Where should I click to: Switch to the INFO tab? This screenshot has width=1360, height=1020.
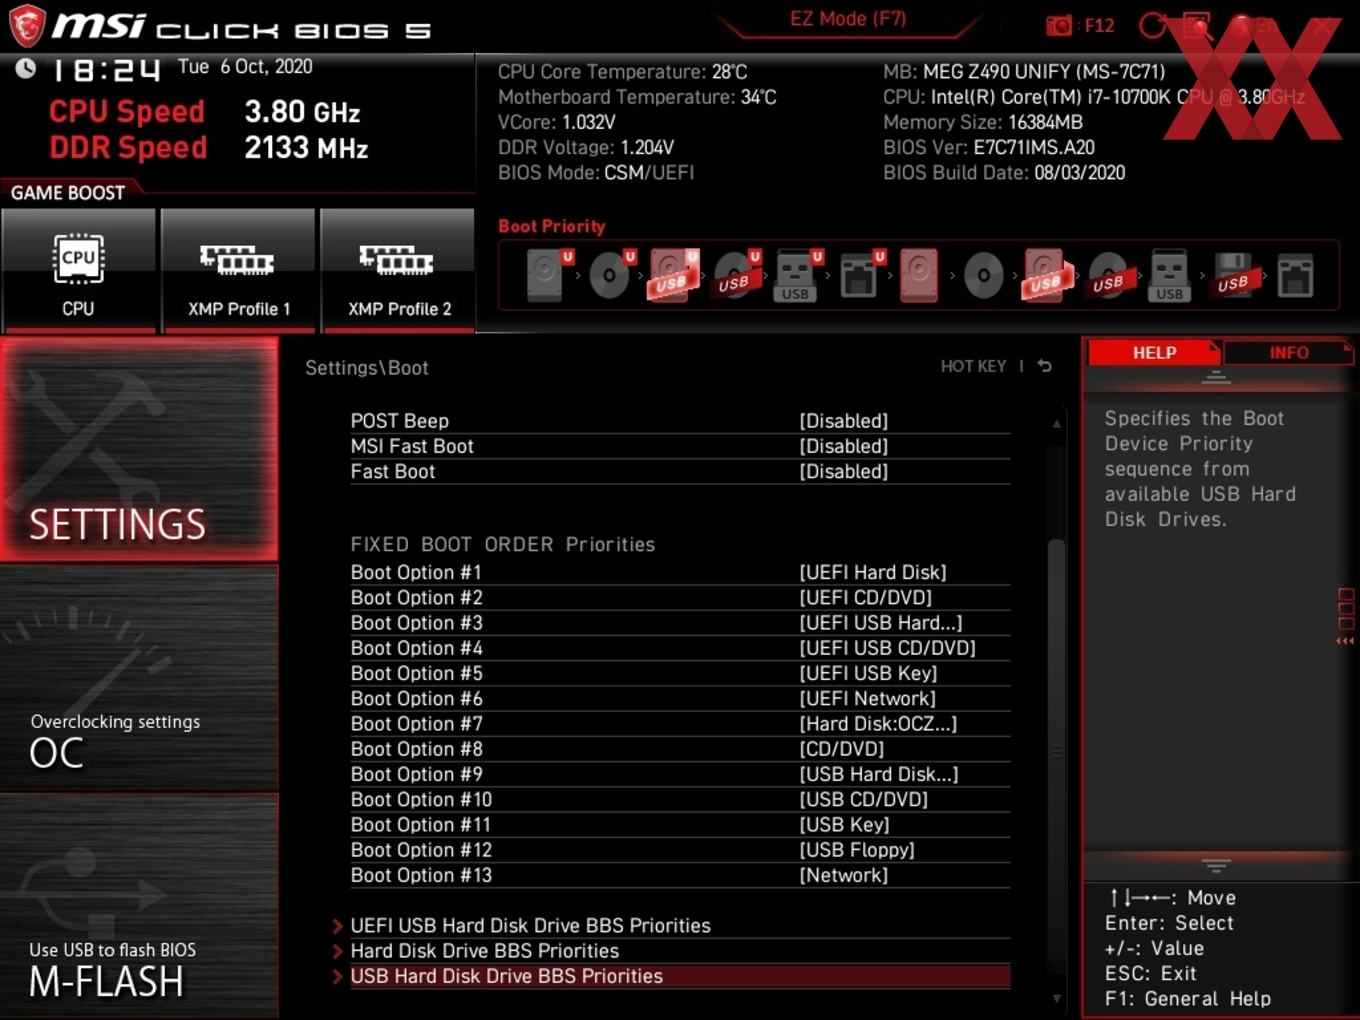[1289, 352]
